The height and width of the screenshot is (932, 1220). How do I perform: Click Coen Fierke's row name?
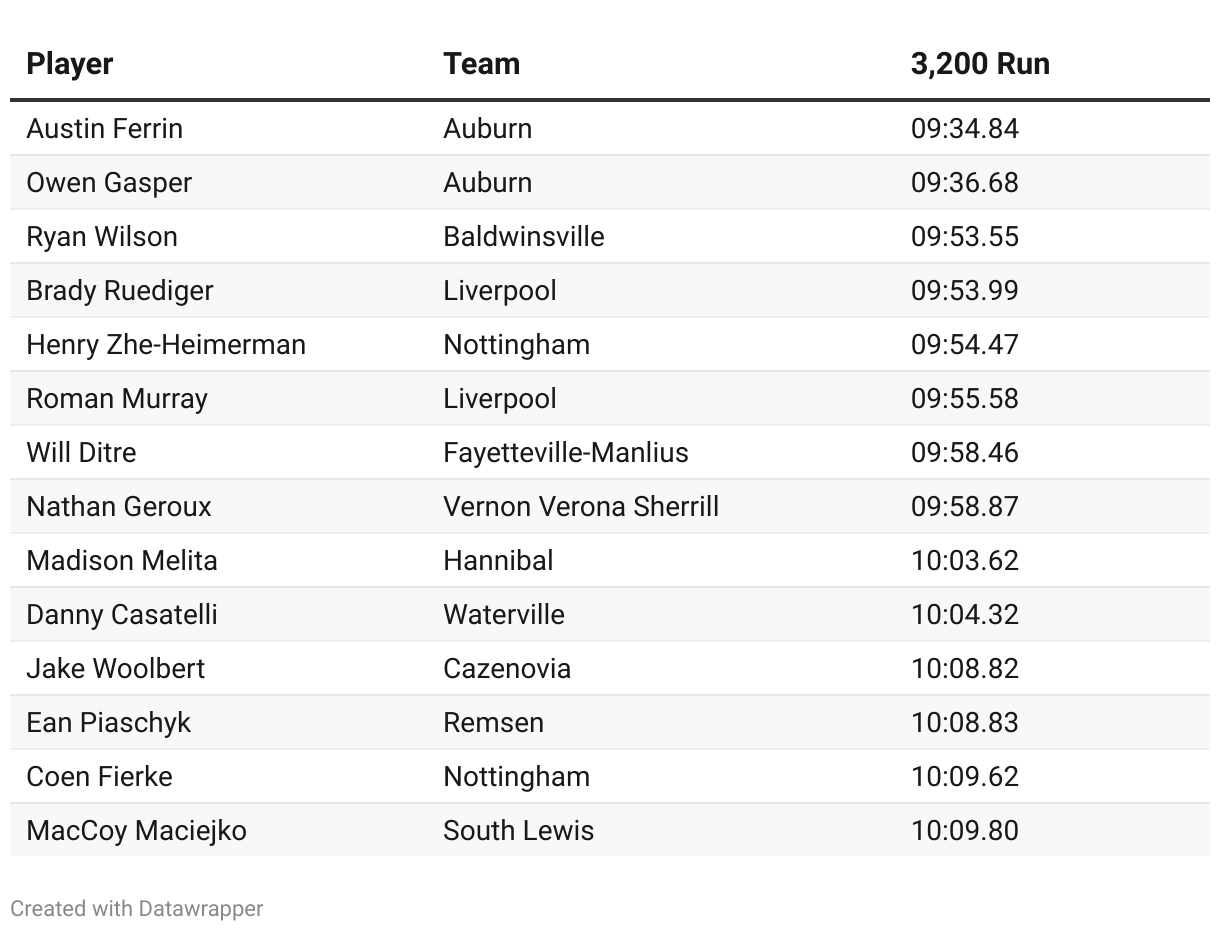(x=99, y=777)
